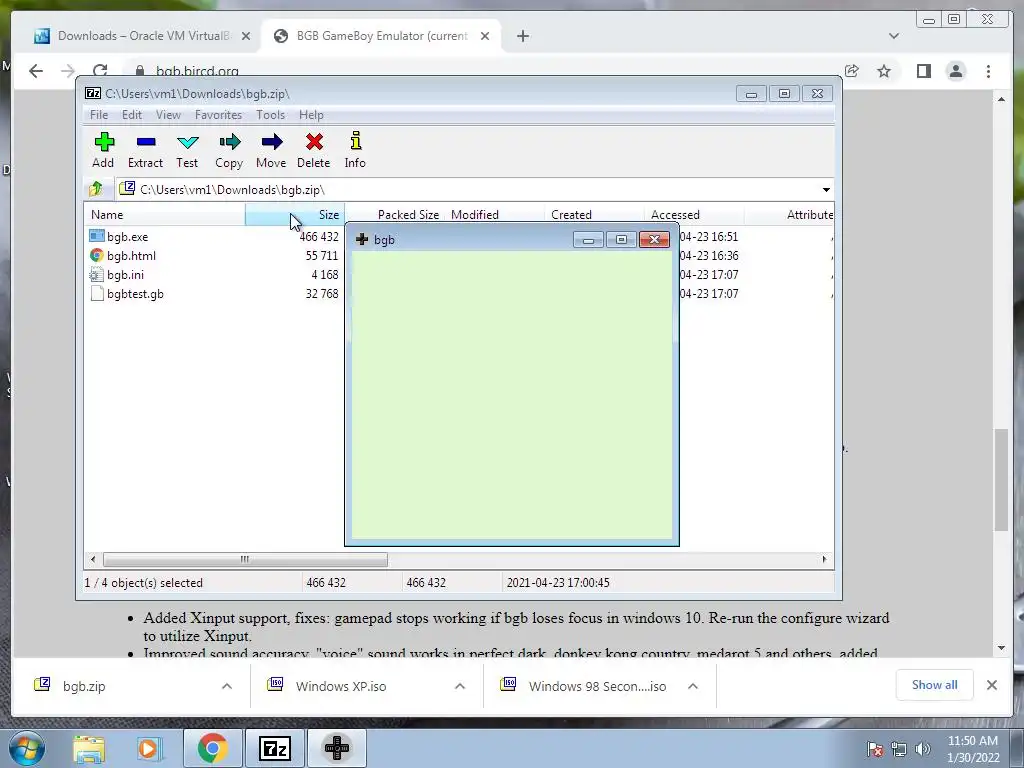
Task: Open Windows XP.iso from the downloads bar
Action: click(x=340, y=686)
